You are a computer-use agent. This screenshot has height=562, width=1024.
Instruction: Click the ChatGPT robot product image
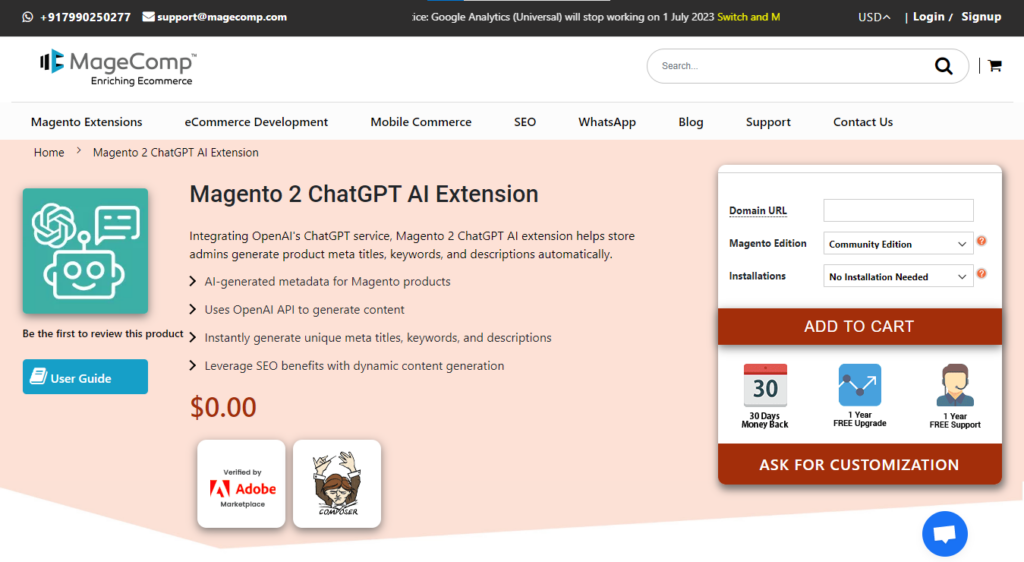pyautogui.click(x=86, y=251)
